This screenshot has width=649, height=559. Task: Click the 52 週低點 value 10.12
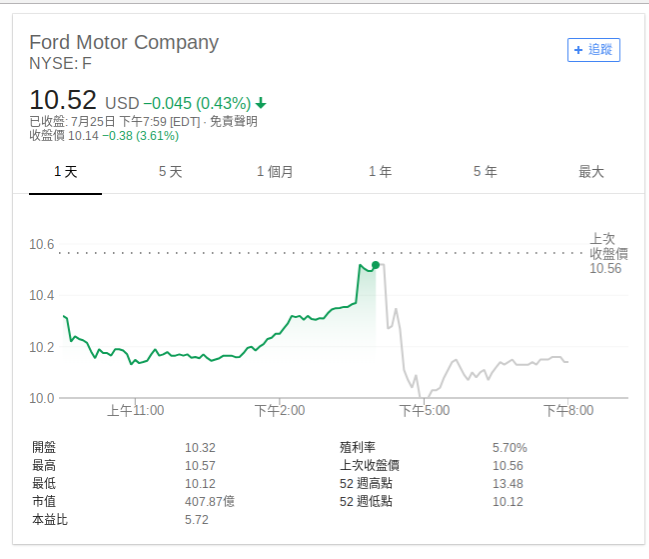(x=507, y=502)
